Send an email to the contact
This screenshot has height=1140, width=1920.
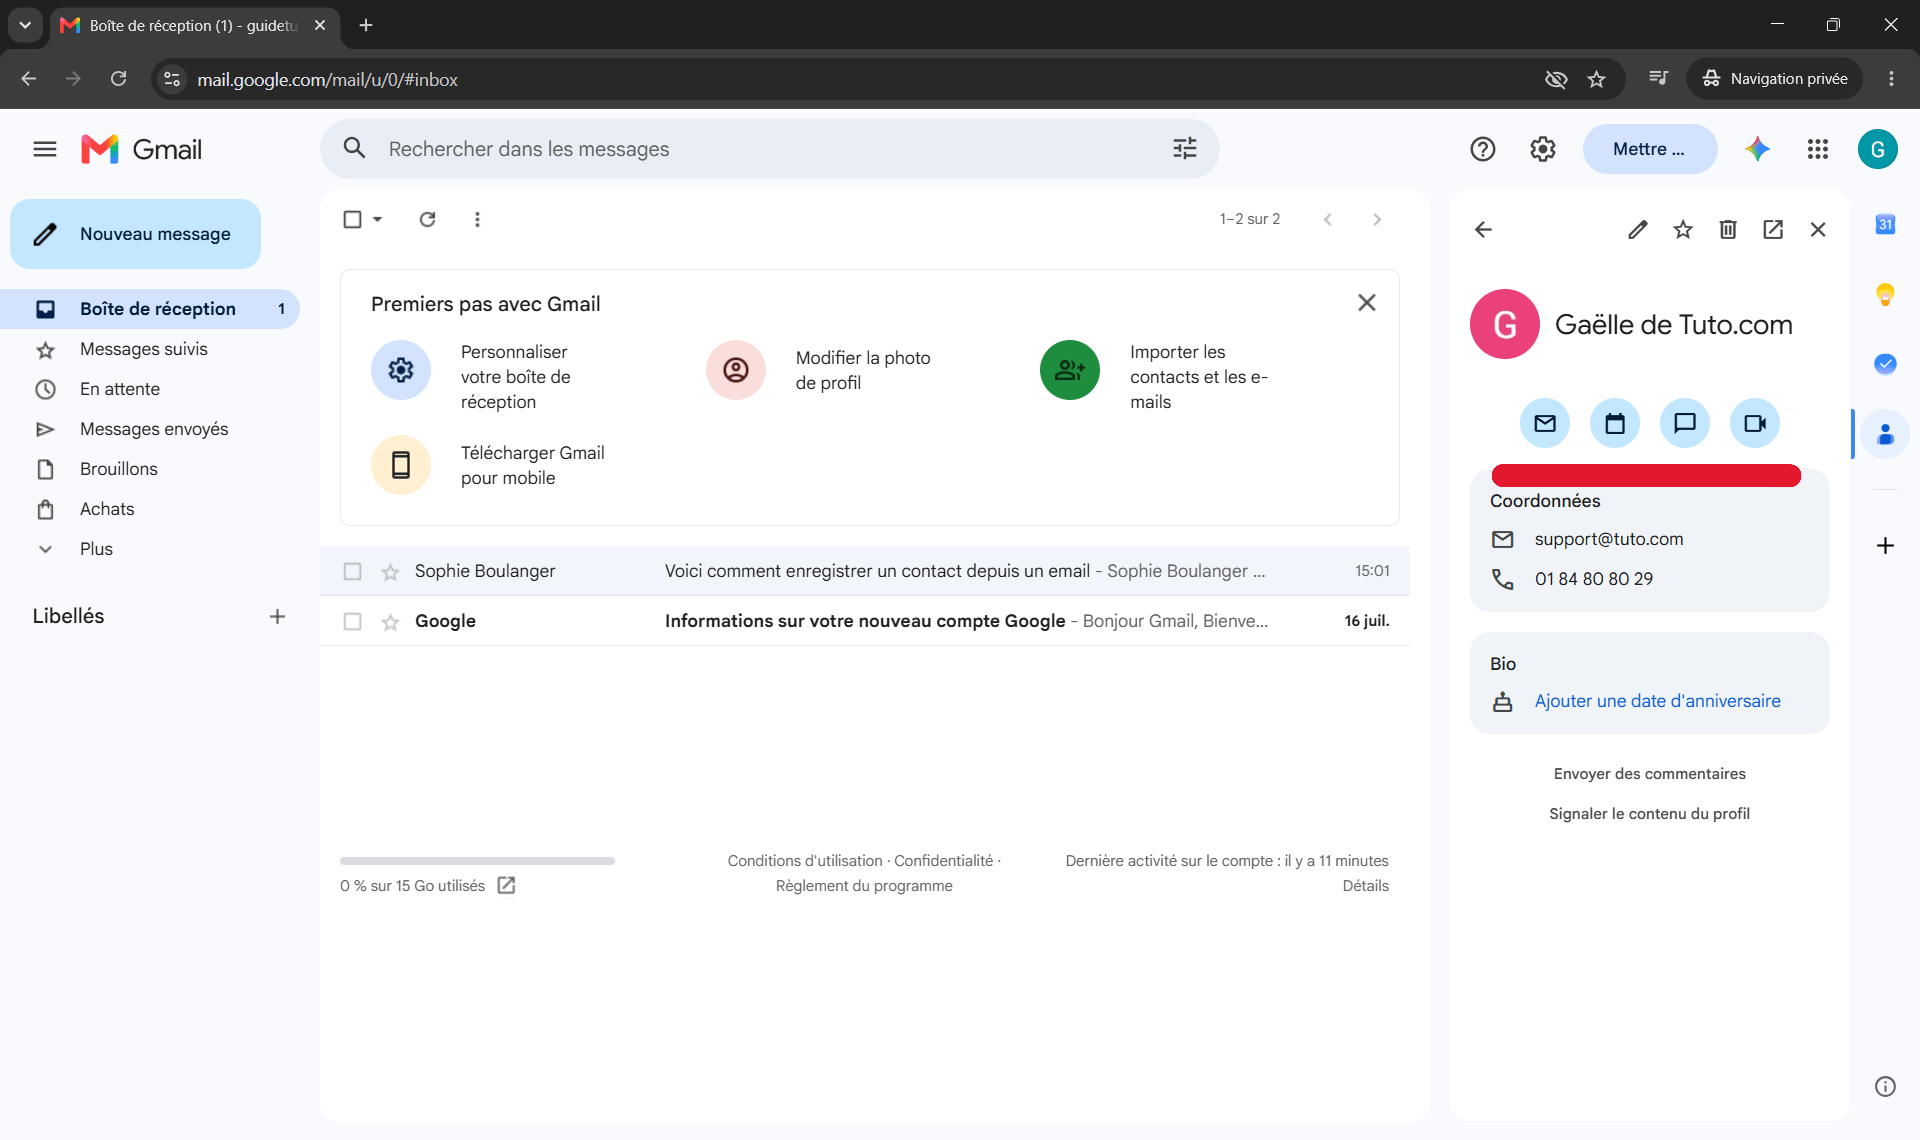(x=1545, y=423)
